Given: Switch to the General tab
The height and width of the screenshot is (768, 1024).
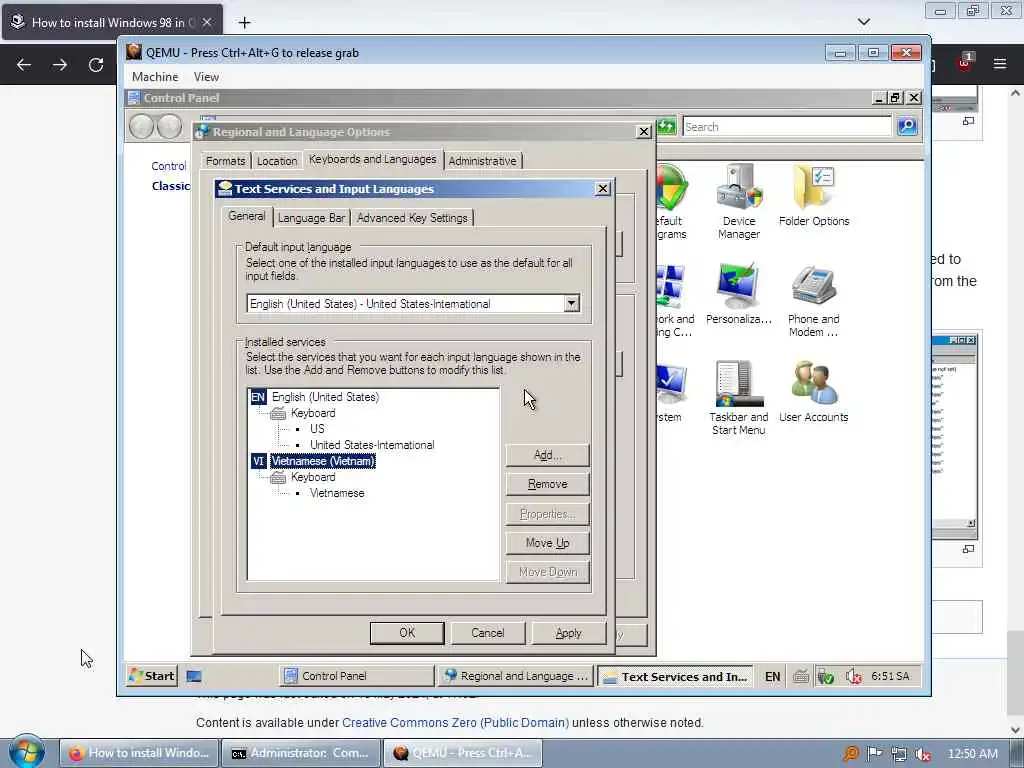Looking at the screenshot, I should (247, 216).
